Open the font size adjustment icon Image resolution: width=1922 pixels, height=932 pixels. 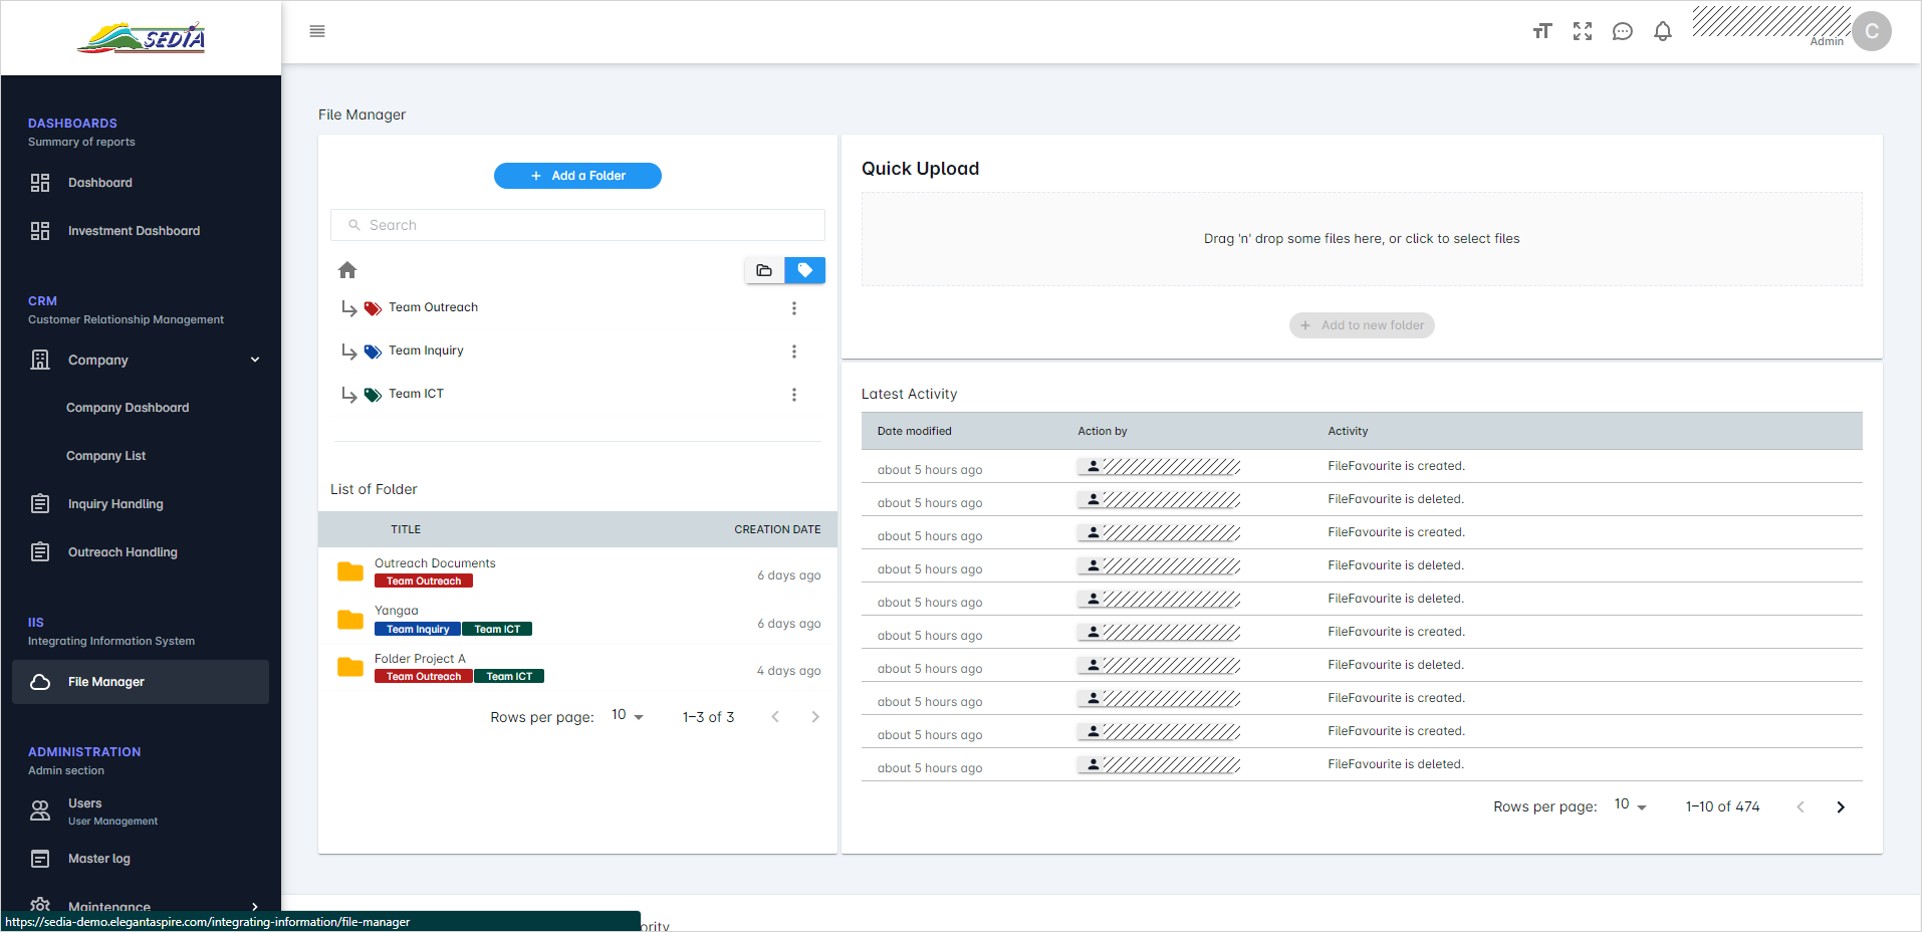pyautogui.click(x=1542, y=31)
